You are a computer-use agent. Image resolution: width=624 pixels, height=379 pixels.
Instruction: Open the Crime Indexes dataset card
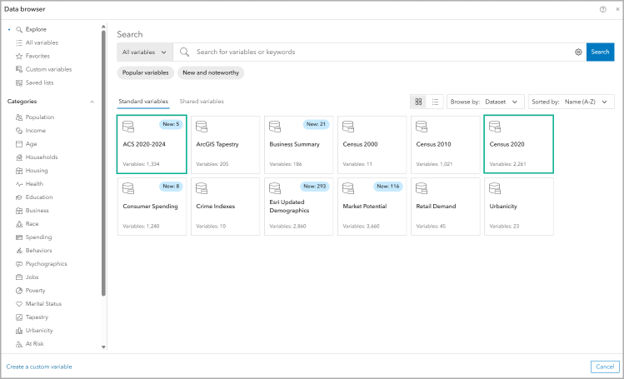pos(225,207)
